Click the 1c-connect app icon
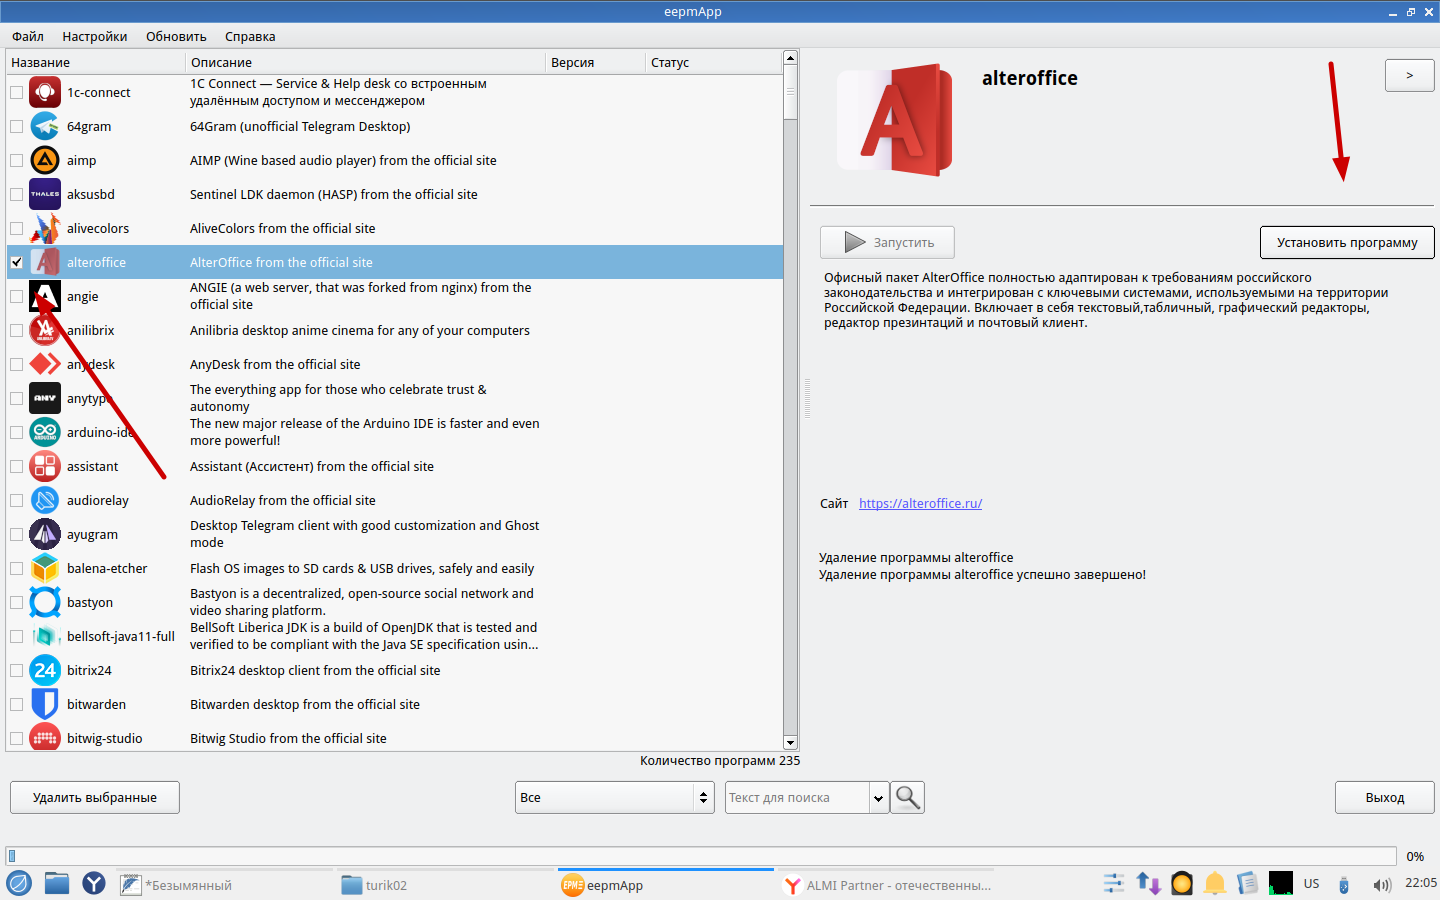Viewport: 1440px width, 900px height. [x=45, y=92]
